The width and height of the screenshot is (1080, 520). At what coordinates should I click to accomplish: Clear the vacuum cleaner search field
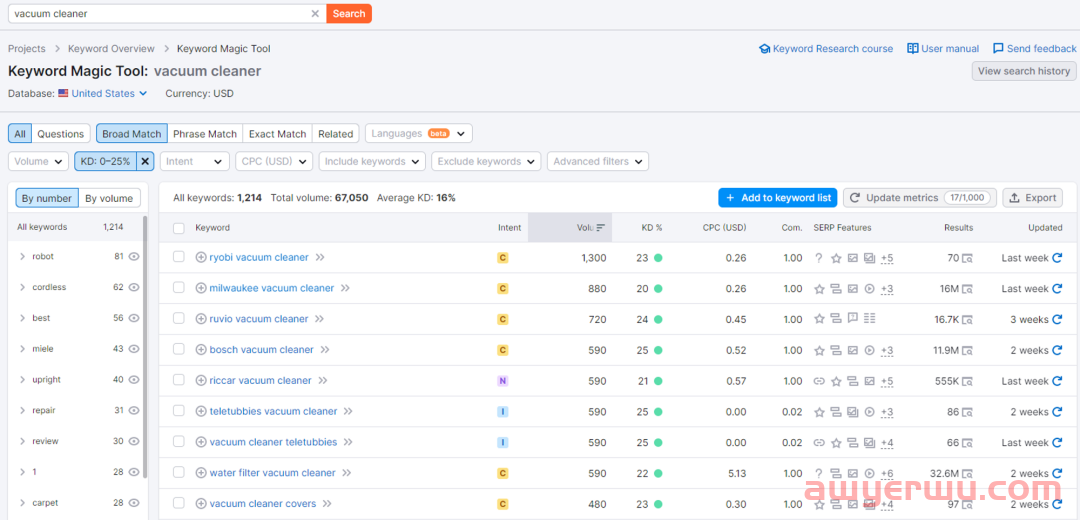(x=315, y=14)
